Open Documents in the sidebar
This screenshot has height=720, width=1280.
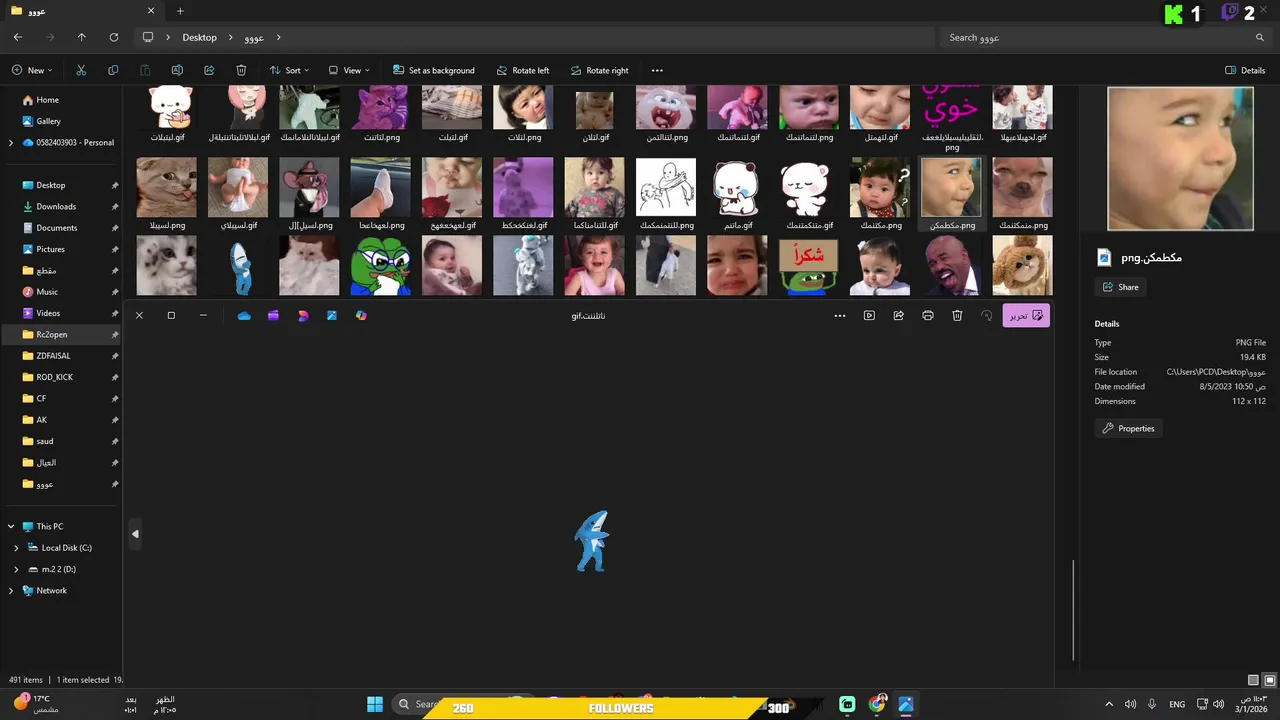coord(57,228)
